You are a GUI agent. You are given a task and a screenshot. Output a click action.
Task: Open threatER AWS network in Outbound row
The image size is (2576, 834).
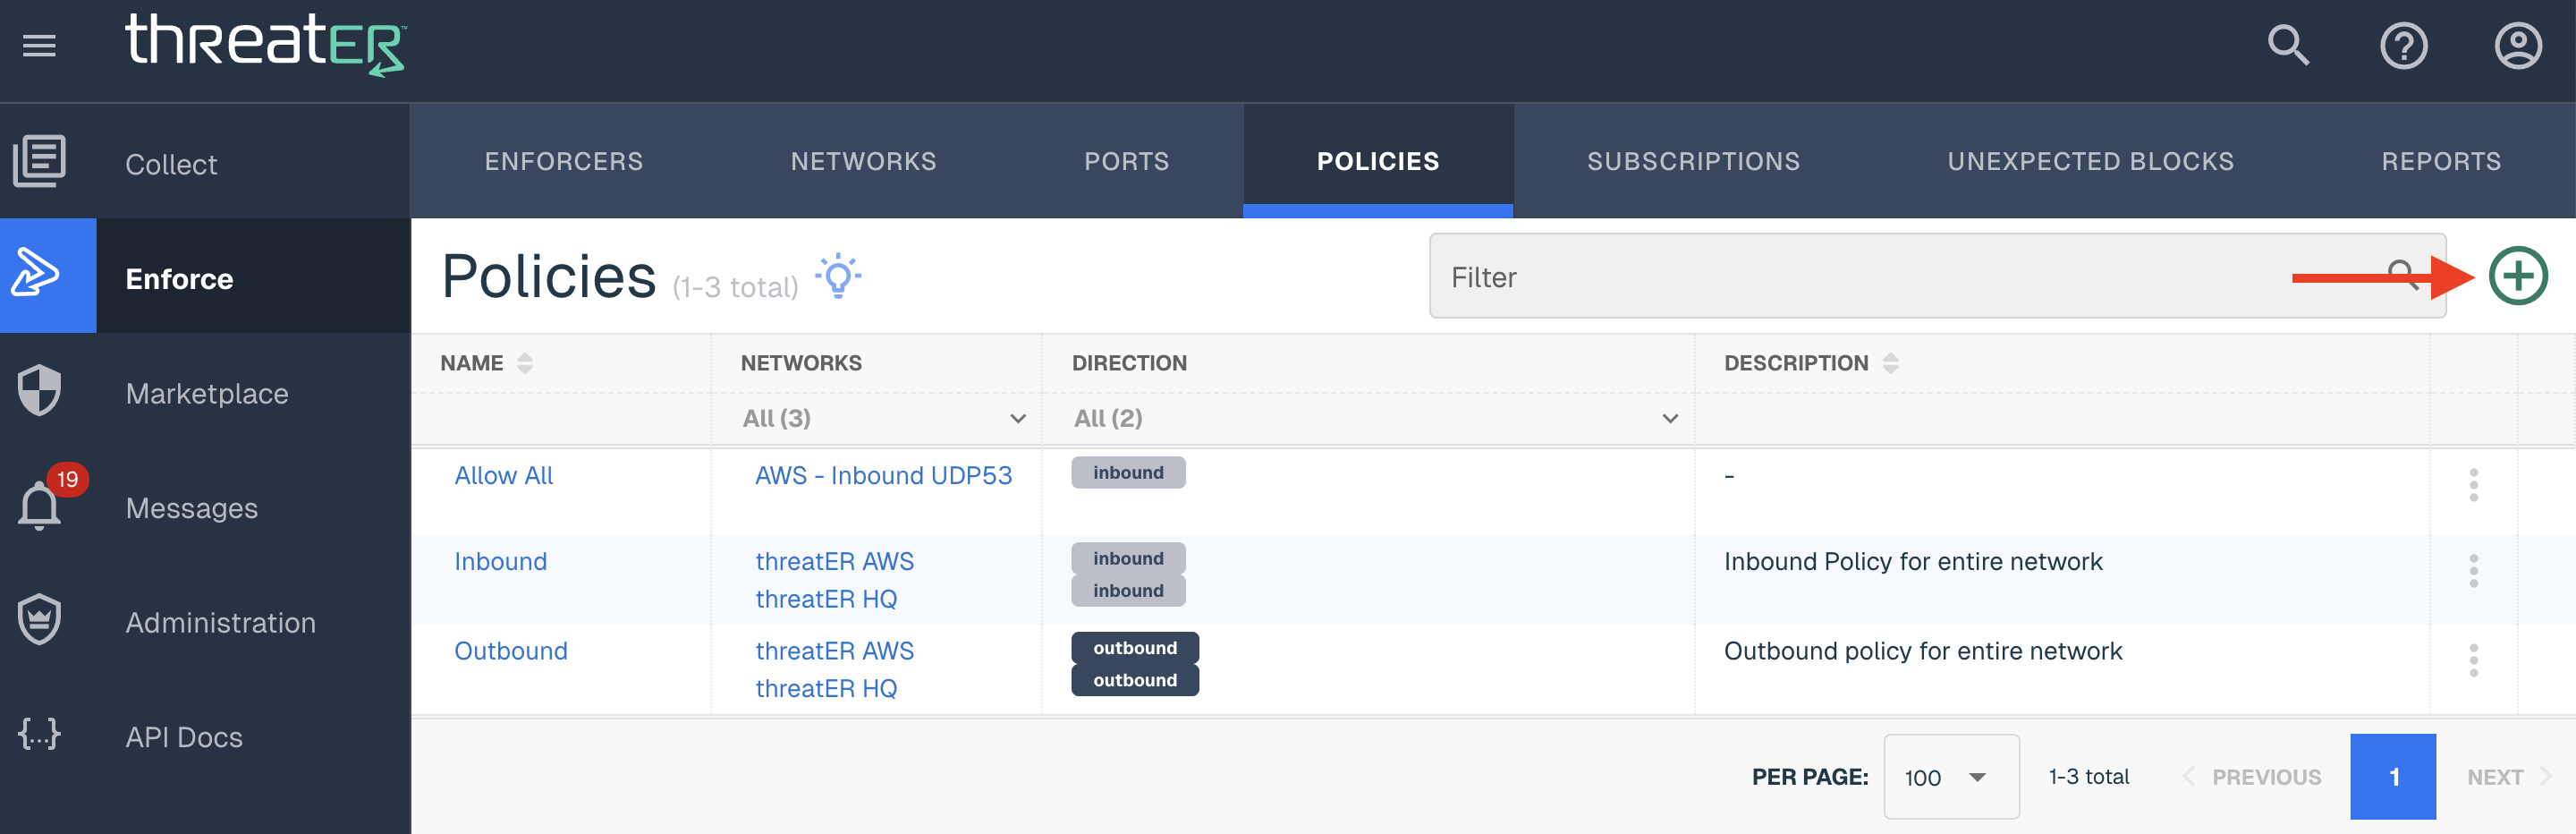click(834, 651)
